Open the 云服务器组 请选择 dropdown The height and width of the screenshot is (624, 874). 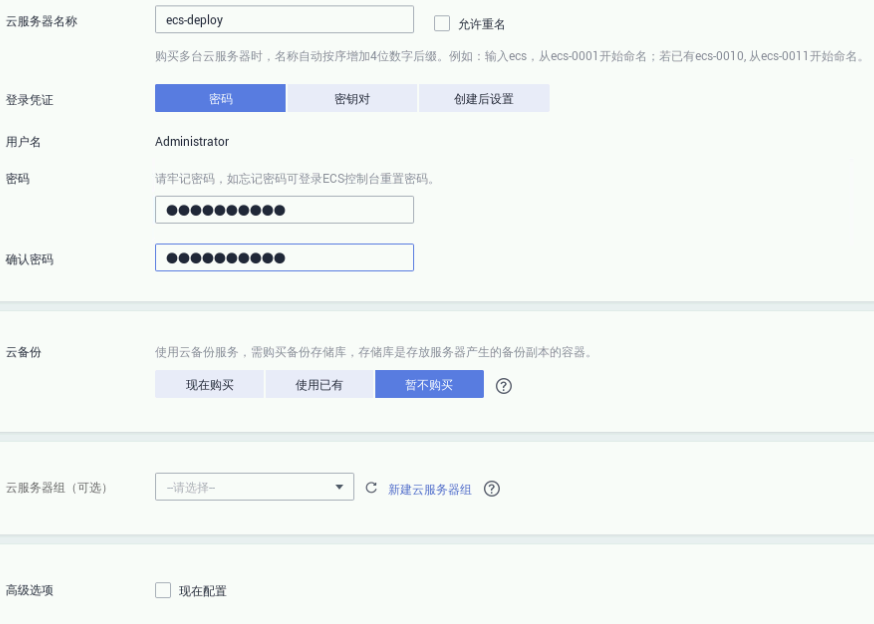[254, 487]
